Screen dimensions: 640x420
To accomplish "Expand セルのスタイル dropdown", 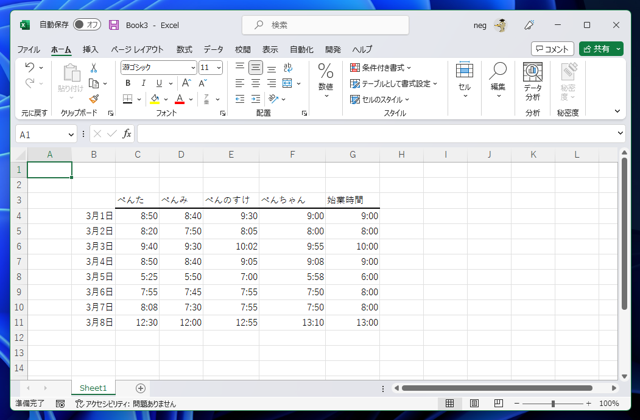I will pos(407,100).
